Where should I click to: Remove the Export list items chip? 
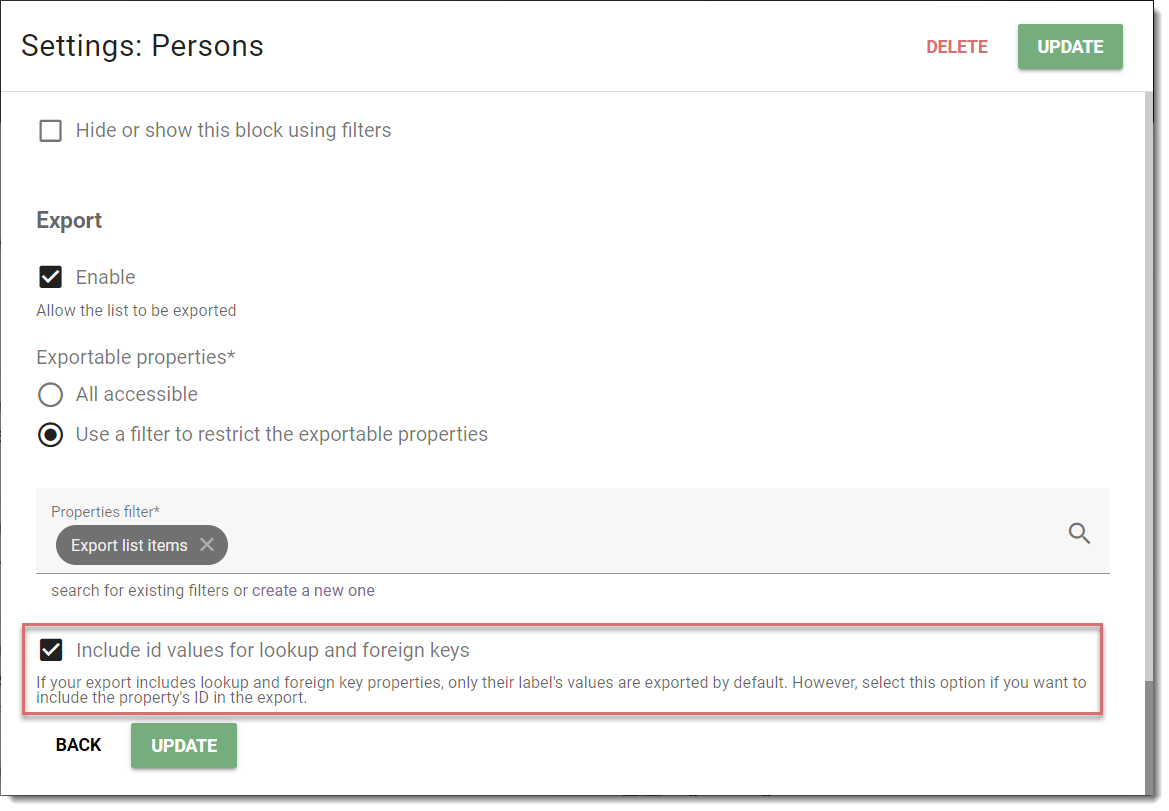(207, 545)
